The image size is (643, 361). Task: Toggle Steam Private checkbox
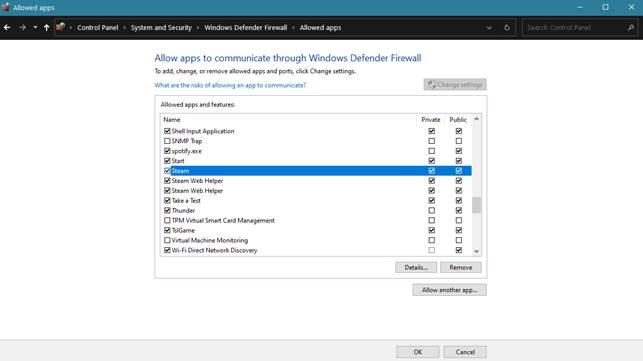coord(431,171)
